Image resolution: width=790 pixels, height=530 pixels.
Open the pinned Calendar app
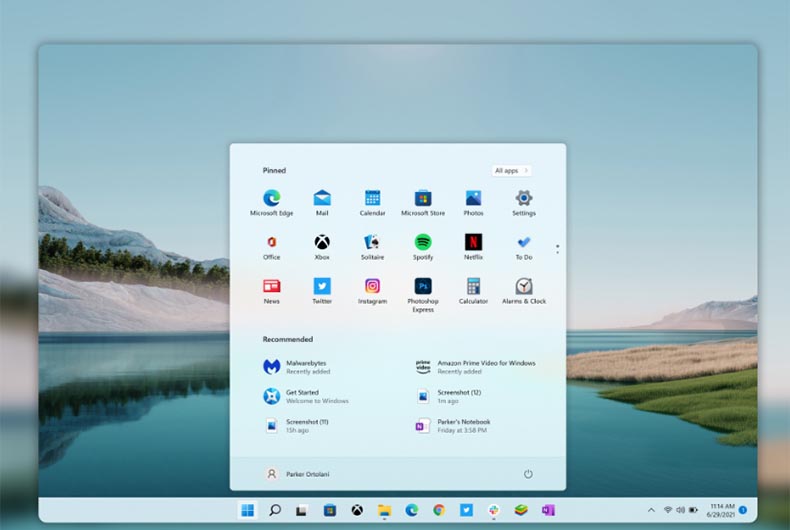(372, 203)
